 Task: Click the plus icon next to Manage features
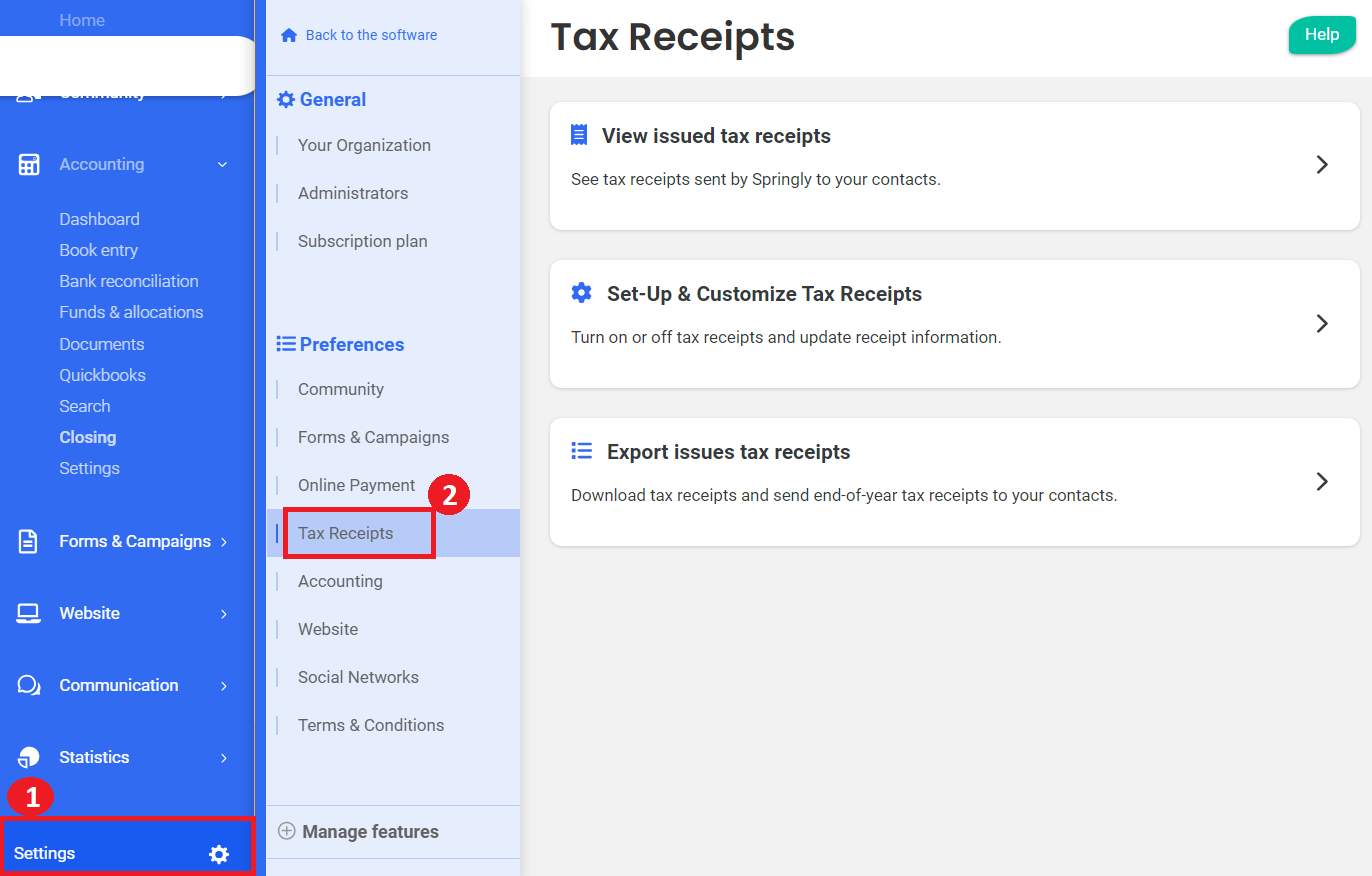point(287,832)
